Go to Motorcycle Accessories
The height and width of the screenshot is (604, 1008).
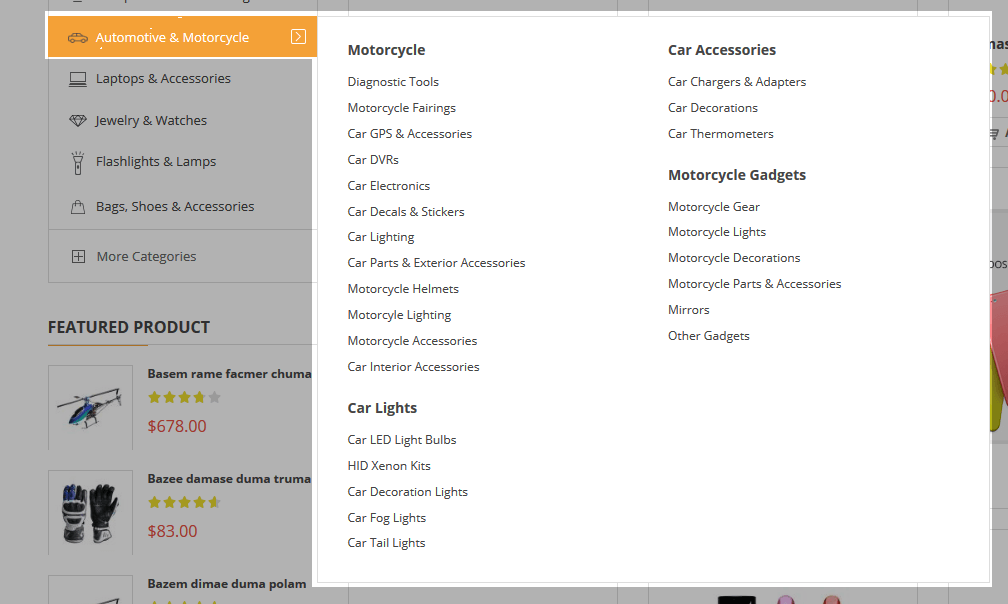412,341
